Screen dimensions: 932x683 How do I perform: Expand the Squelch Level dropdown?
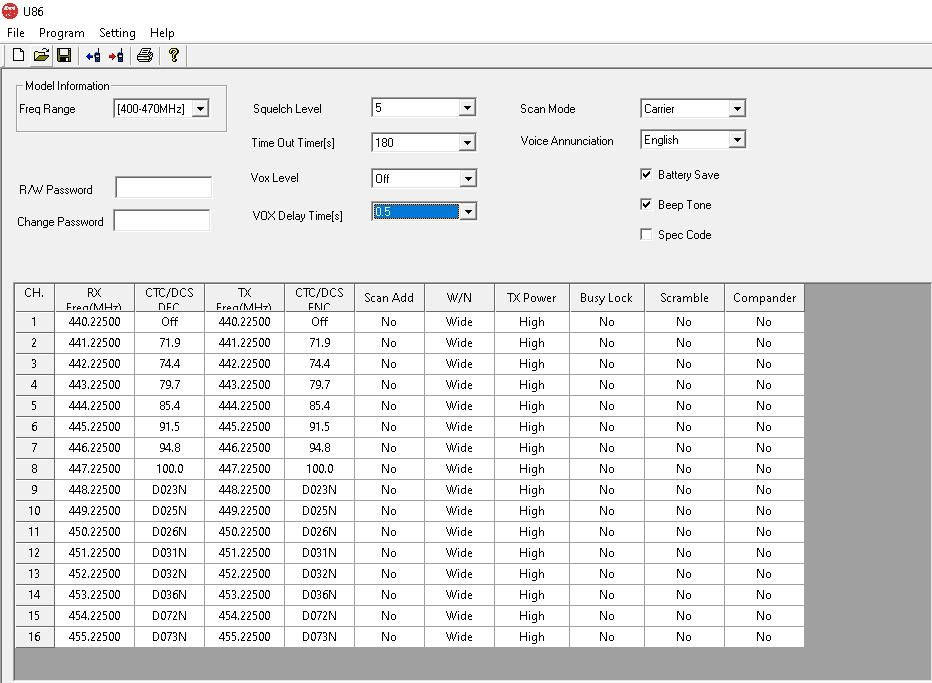(468, 108)
